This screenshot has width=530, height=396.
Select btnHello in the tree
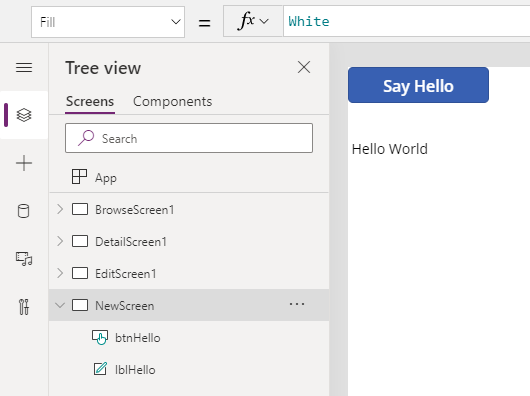click(189, 337)
